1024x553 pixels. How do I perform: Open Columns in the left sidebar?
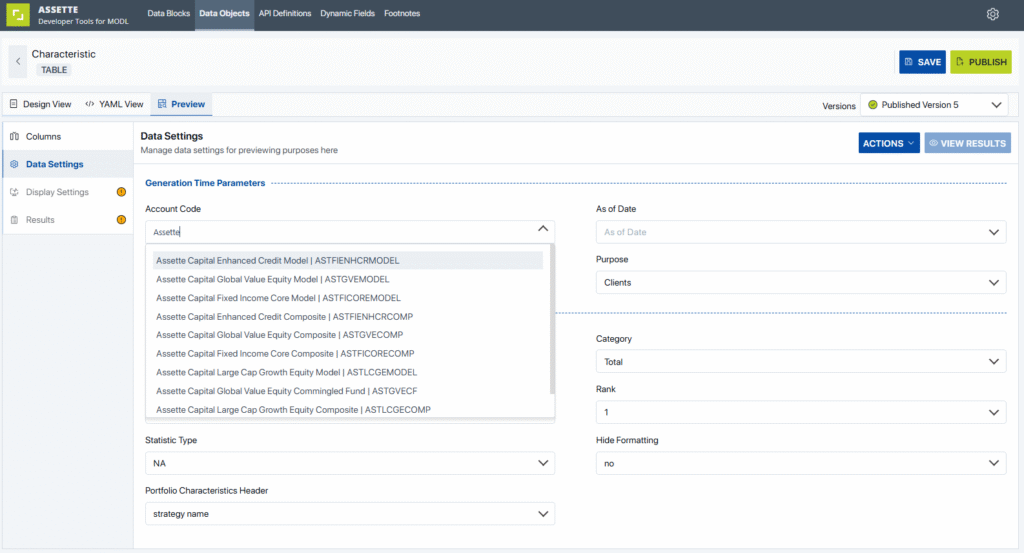(x=43, y=136)
